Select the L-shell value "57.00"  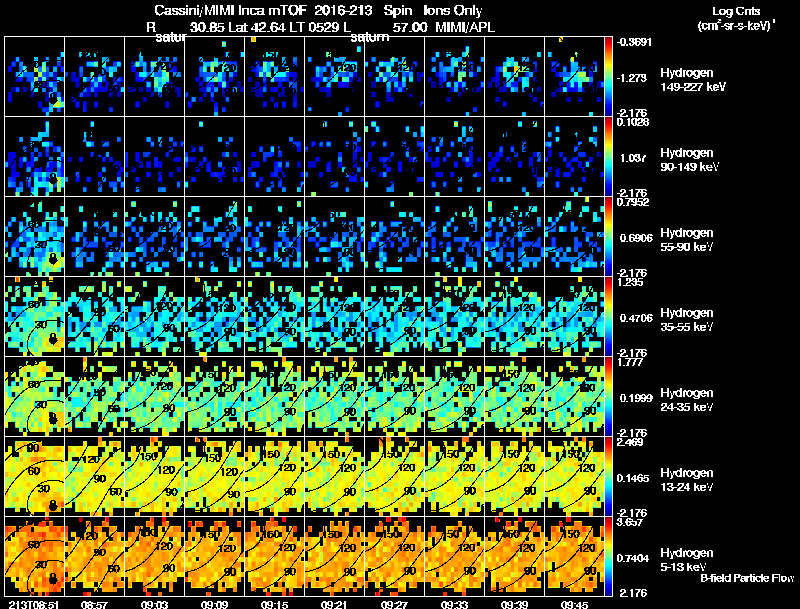[410, 27]
